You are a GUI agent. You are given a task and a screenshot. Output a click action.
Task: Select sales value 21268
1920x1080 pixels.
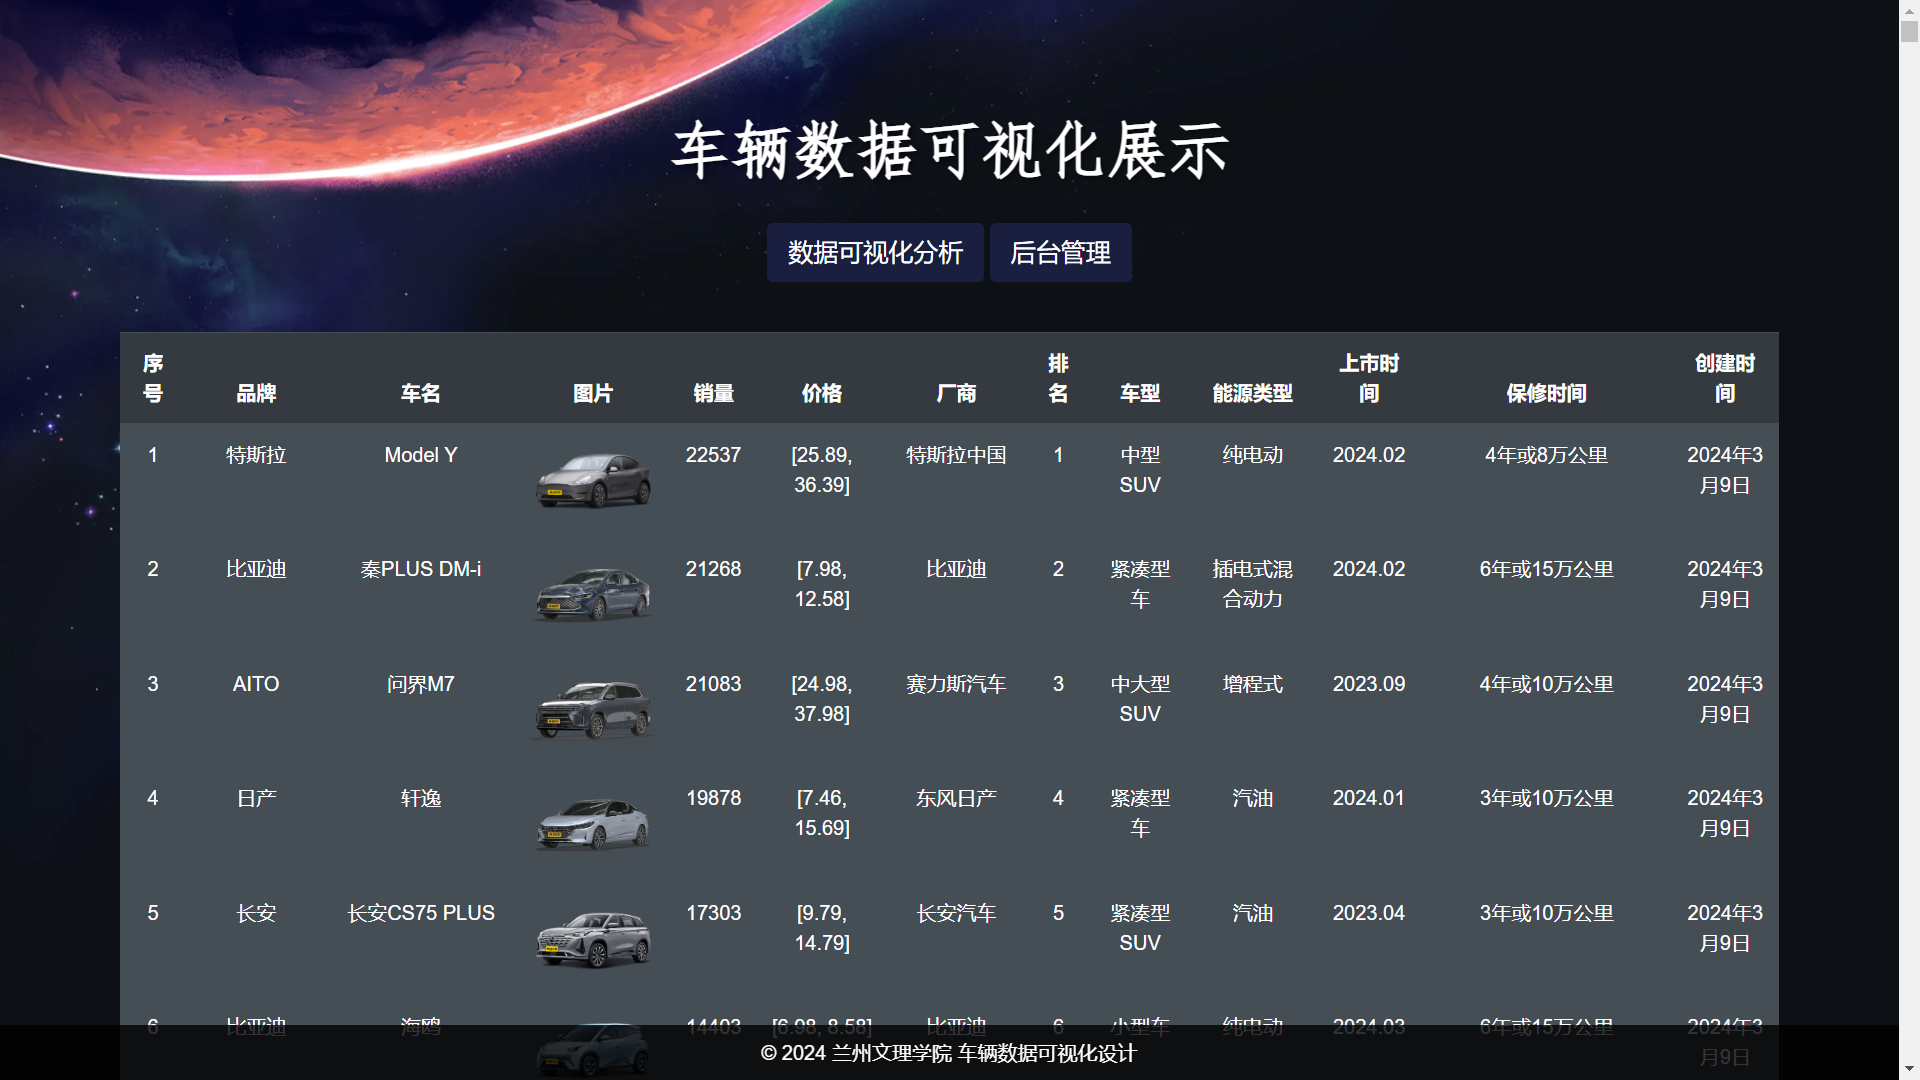(714, 569)
